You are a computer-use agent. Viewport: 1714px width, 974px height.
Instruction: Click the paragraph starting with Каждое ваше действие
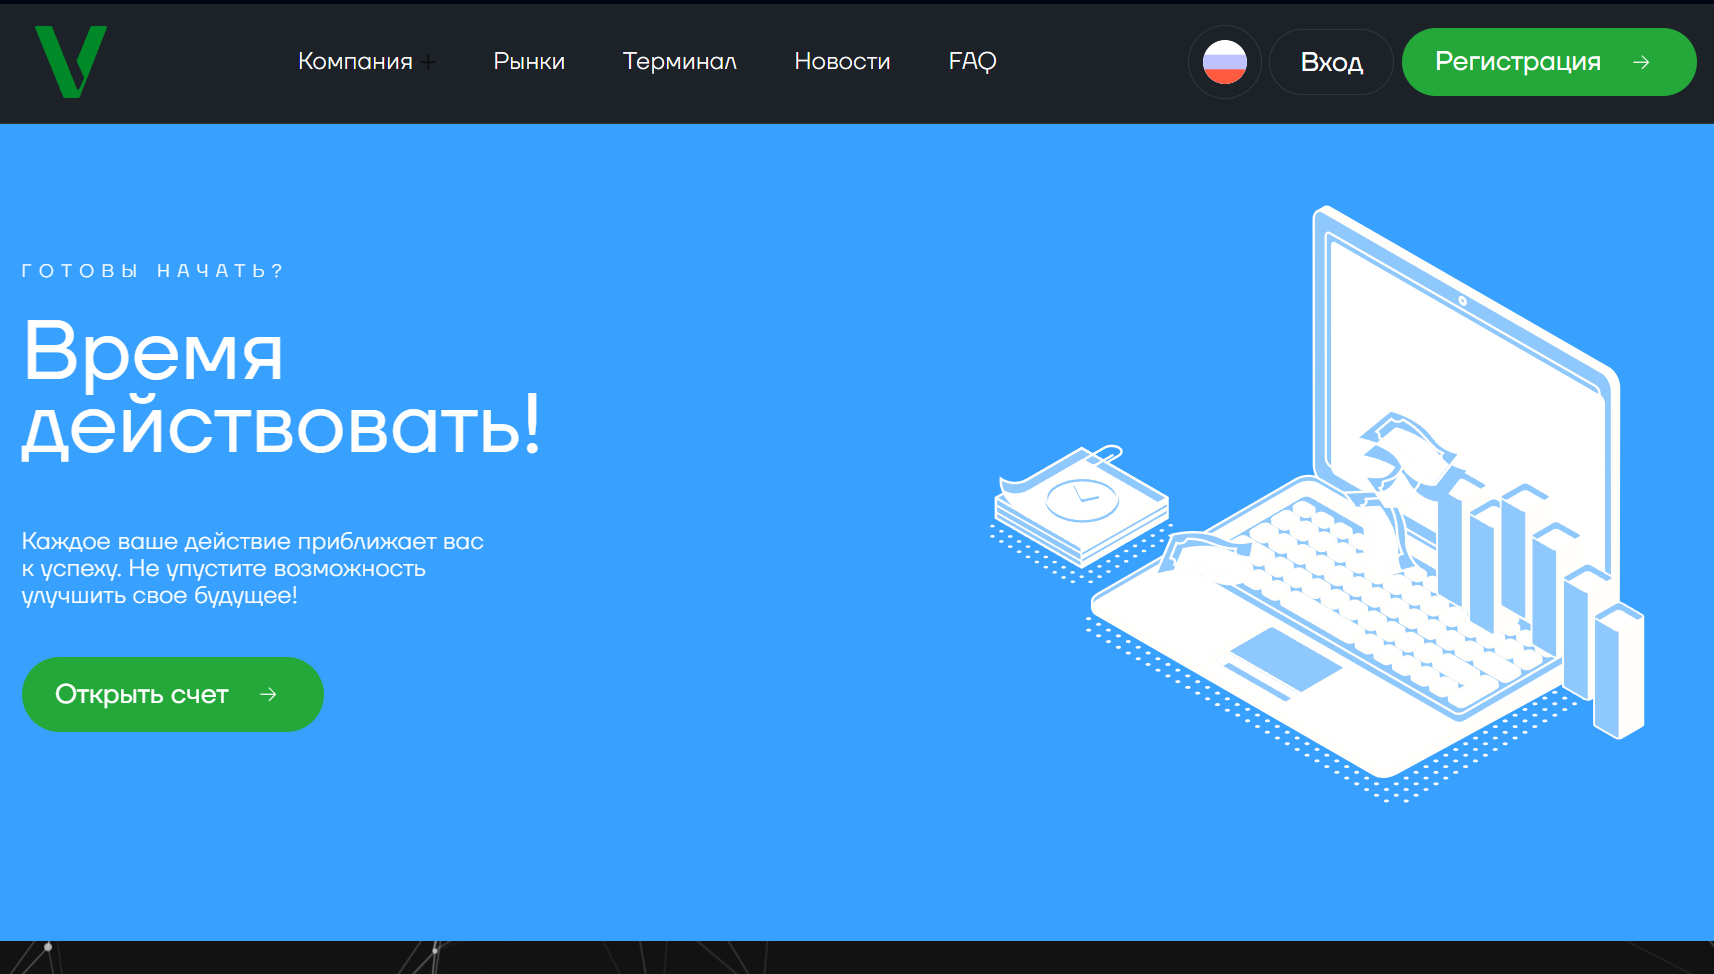point(252,568)
